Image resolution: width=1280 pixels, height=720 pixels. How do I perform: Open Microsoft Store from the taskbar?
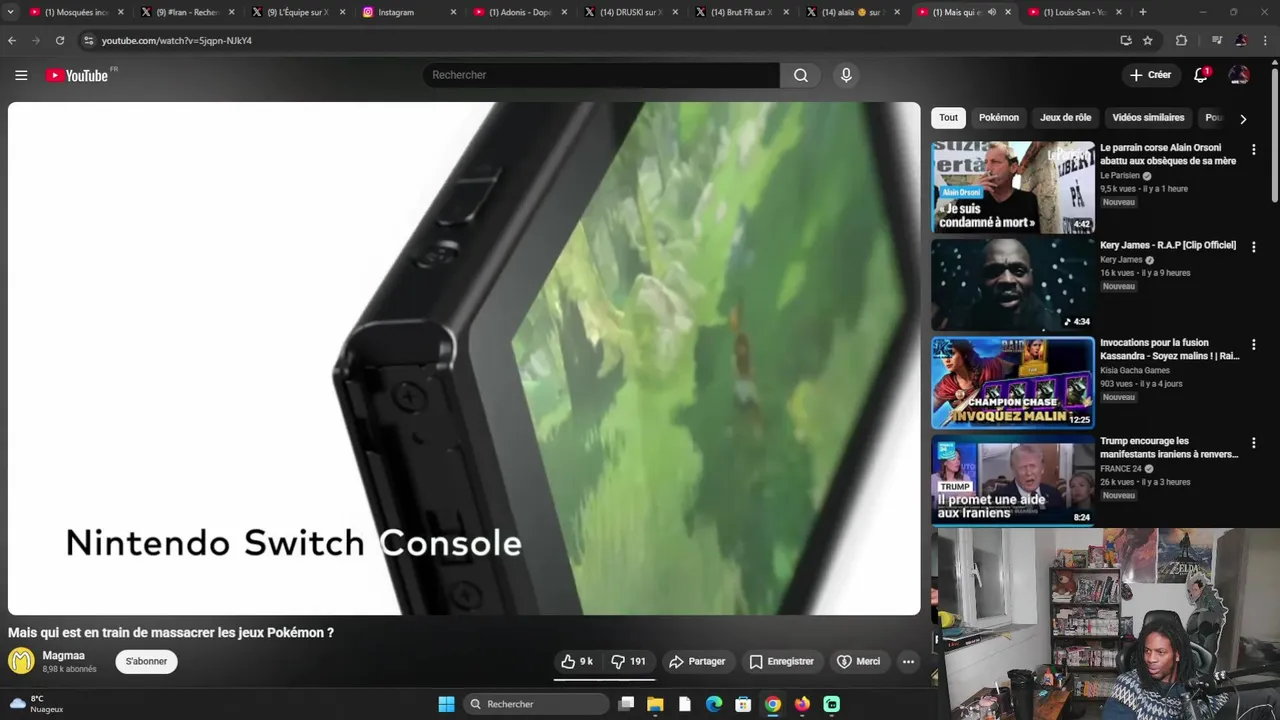click(x=743, y=704)
